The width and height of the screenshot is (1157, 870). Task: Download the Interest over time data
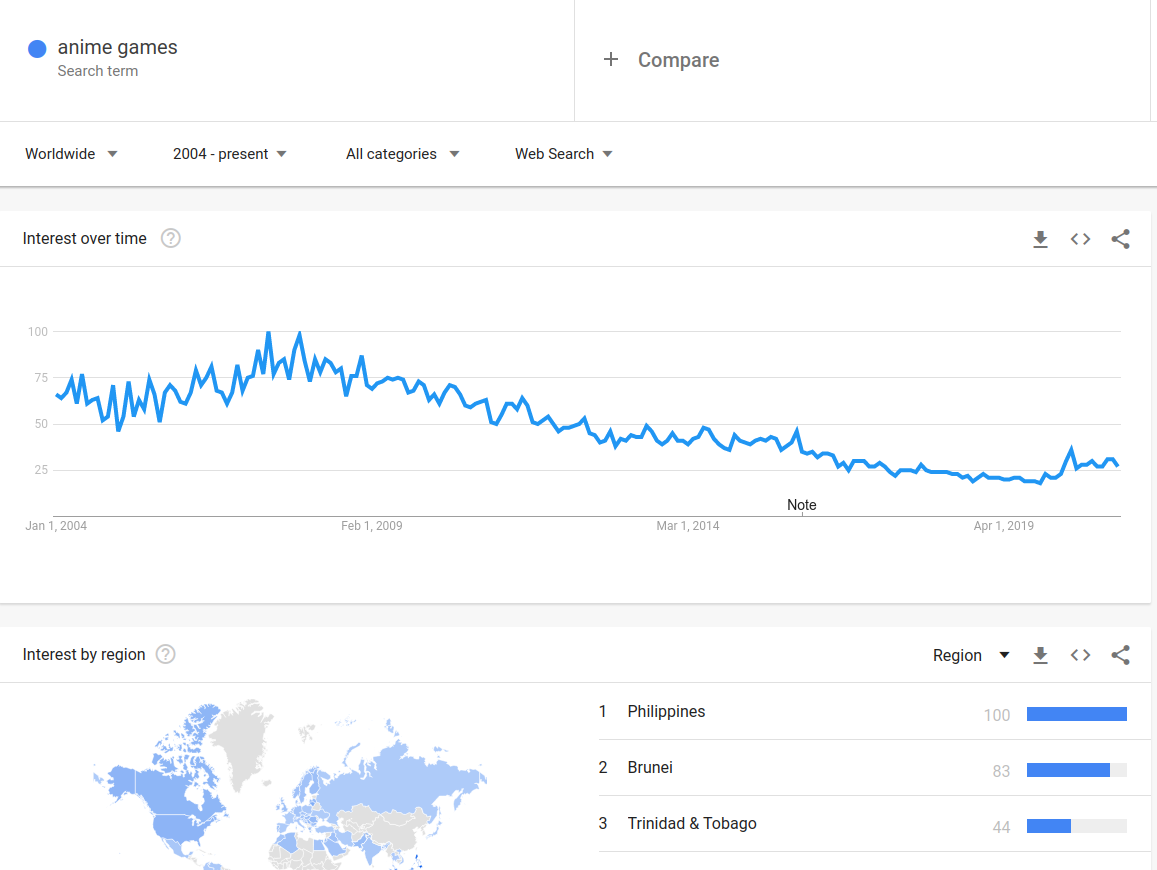(x=1040, y=239)
